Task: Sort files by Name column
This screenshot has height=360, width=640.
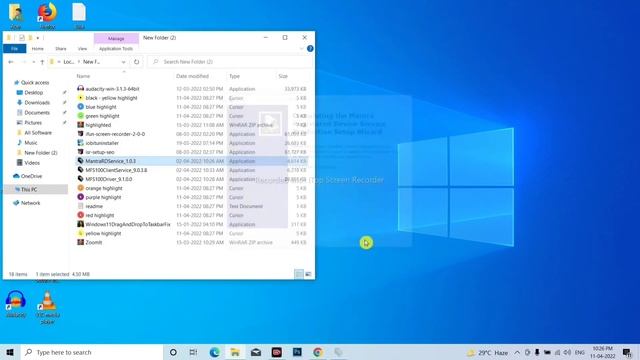Action: click(x=83, y=76)
